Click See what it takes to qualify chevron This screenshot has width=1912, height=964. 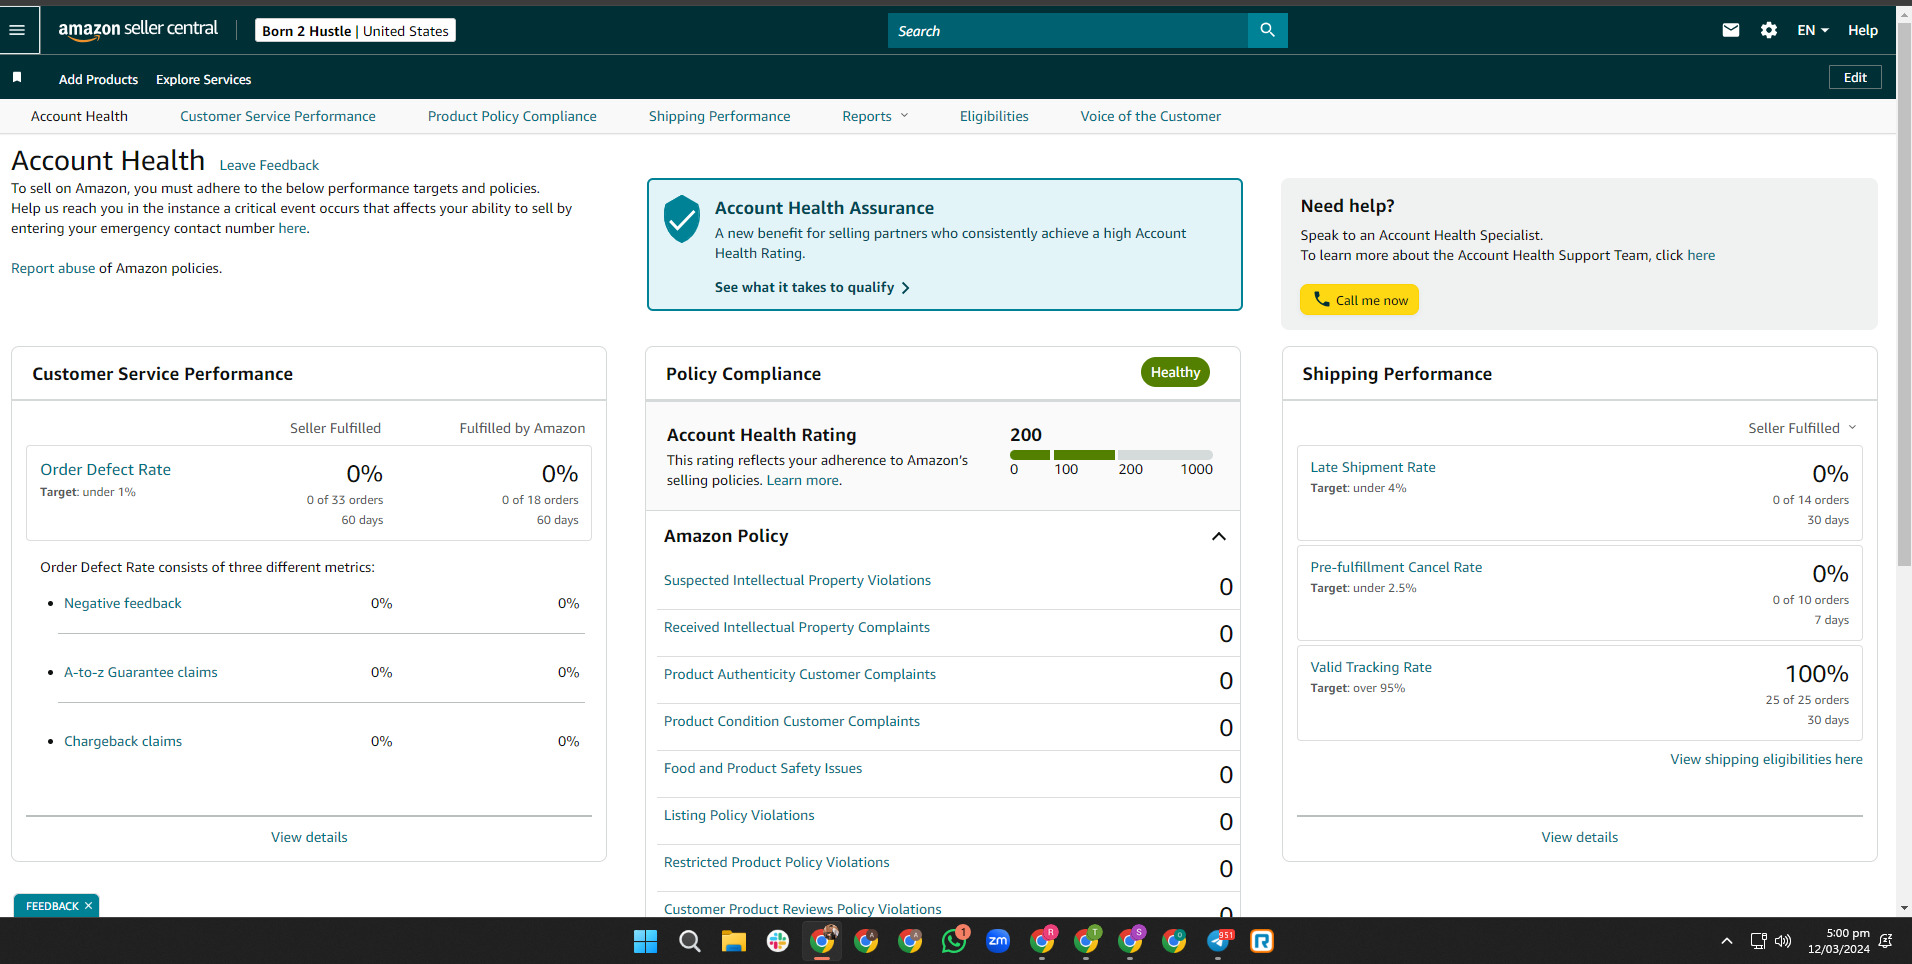[905, 288]
